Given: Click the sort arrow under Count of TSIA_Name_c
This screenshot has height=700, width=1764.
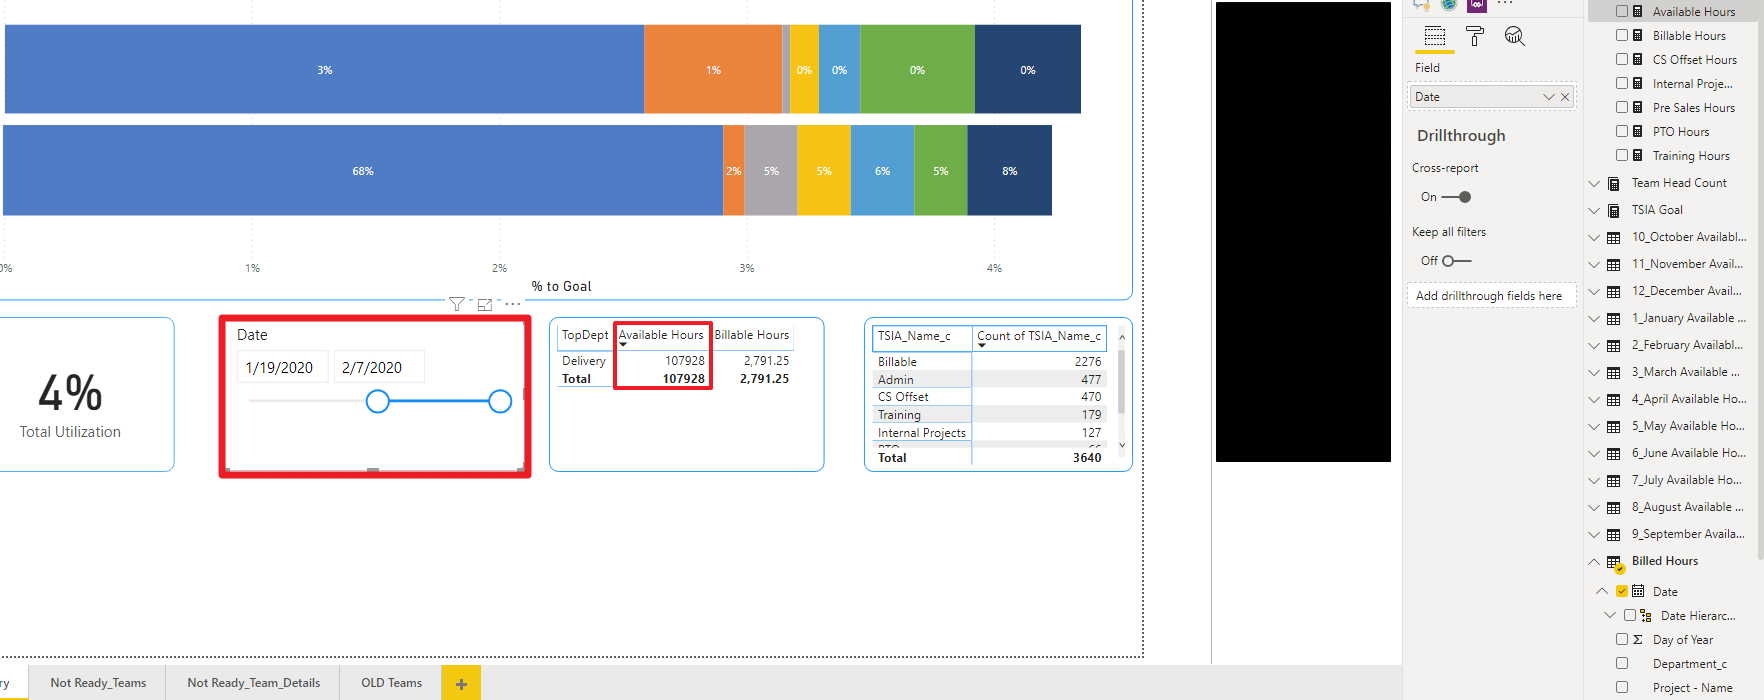Looking at the screenshot, I should (982, 345).
